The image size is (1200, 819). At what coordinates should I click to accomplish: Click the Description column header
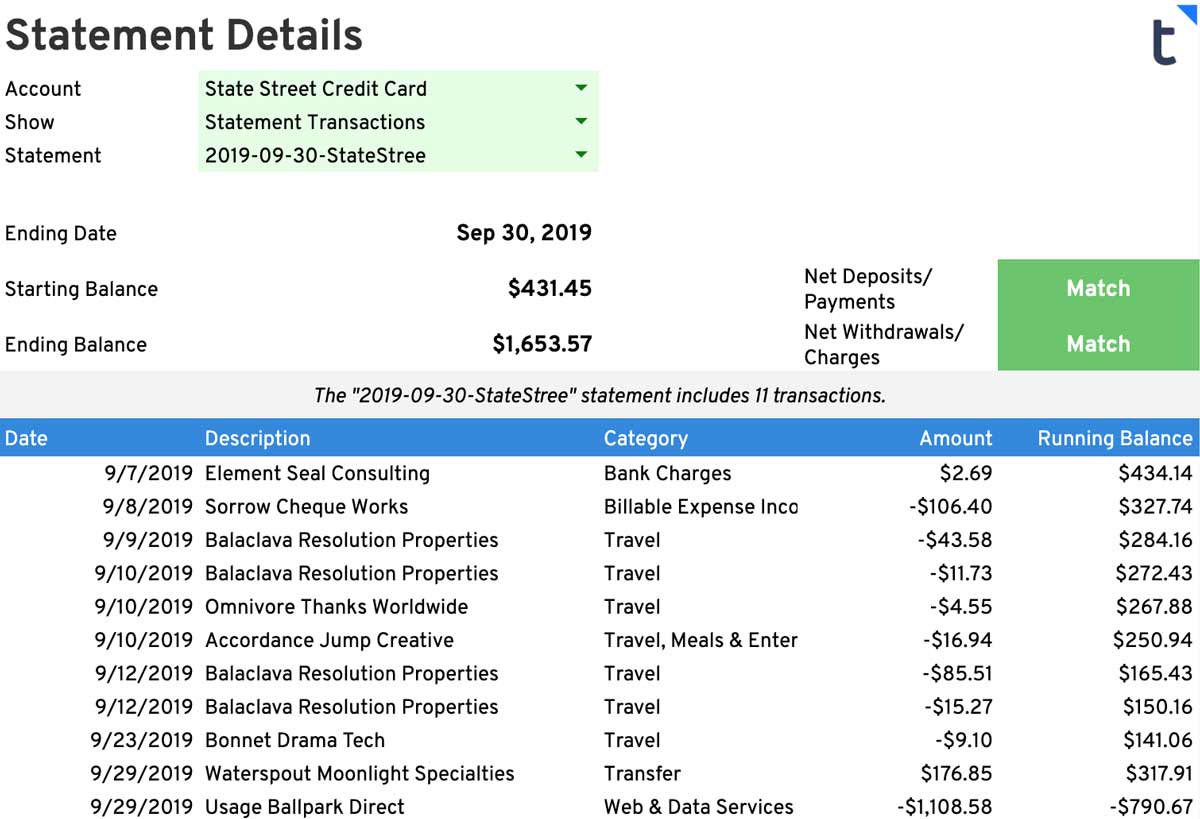(x=257, y=438)
